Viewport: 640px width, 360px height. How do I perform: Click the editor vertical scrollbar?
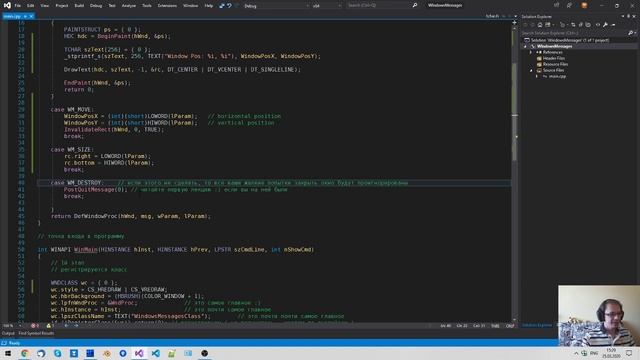[x=515, y=171]
